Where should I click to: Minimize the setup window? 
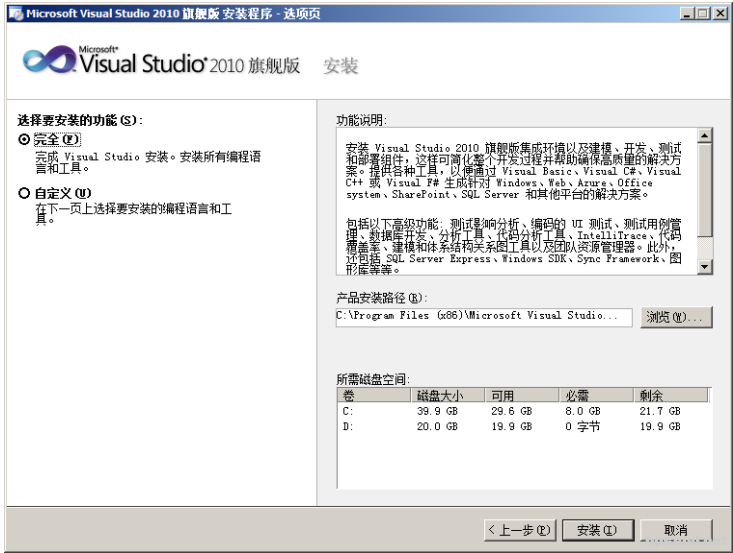(686, 14)
